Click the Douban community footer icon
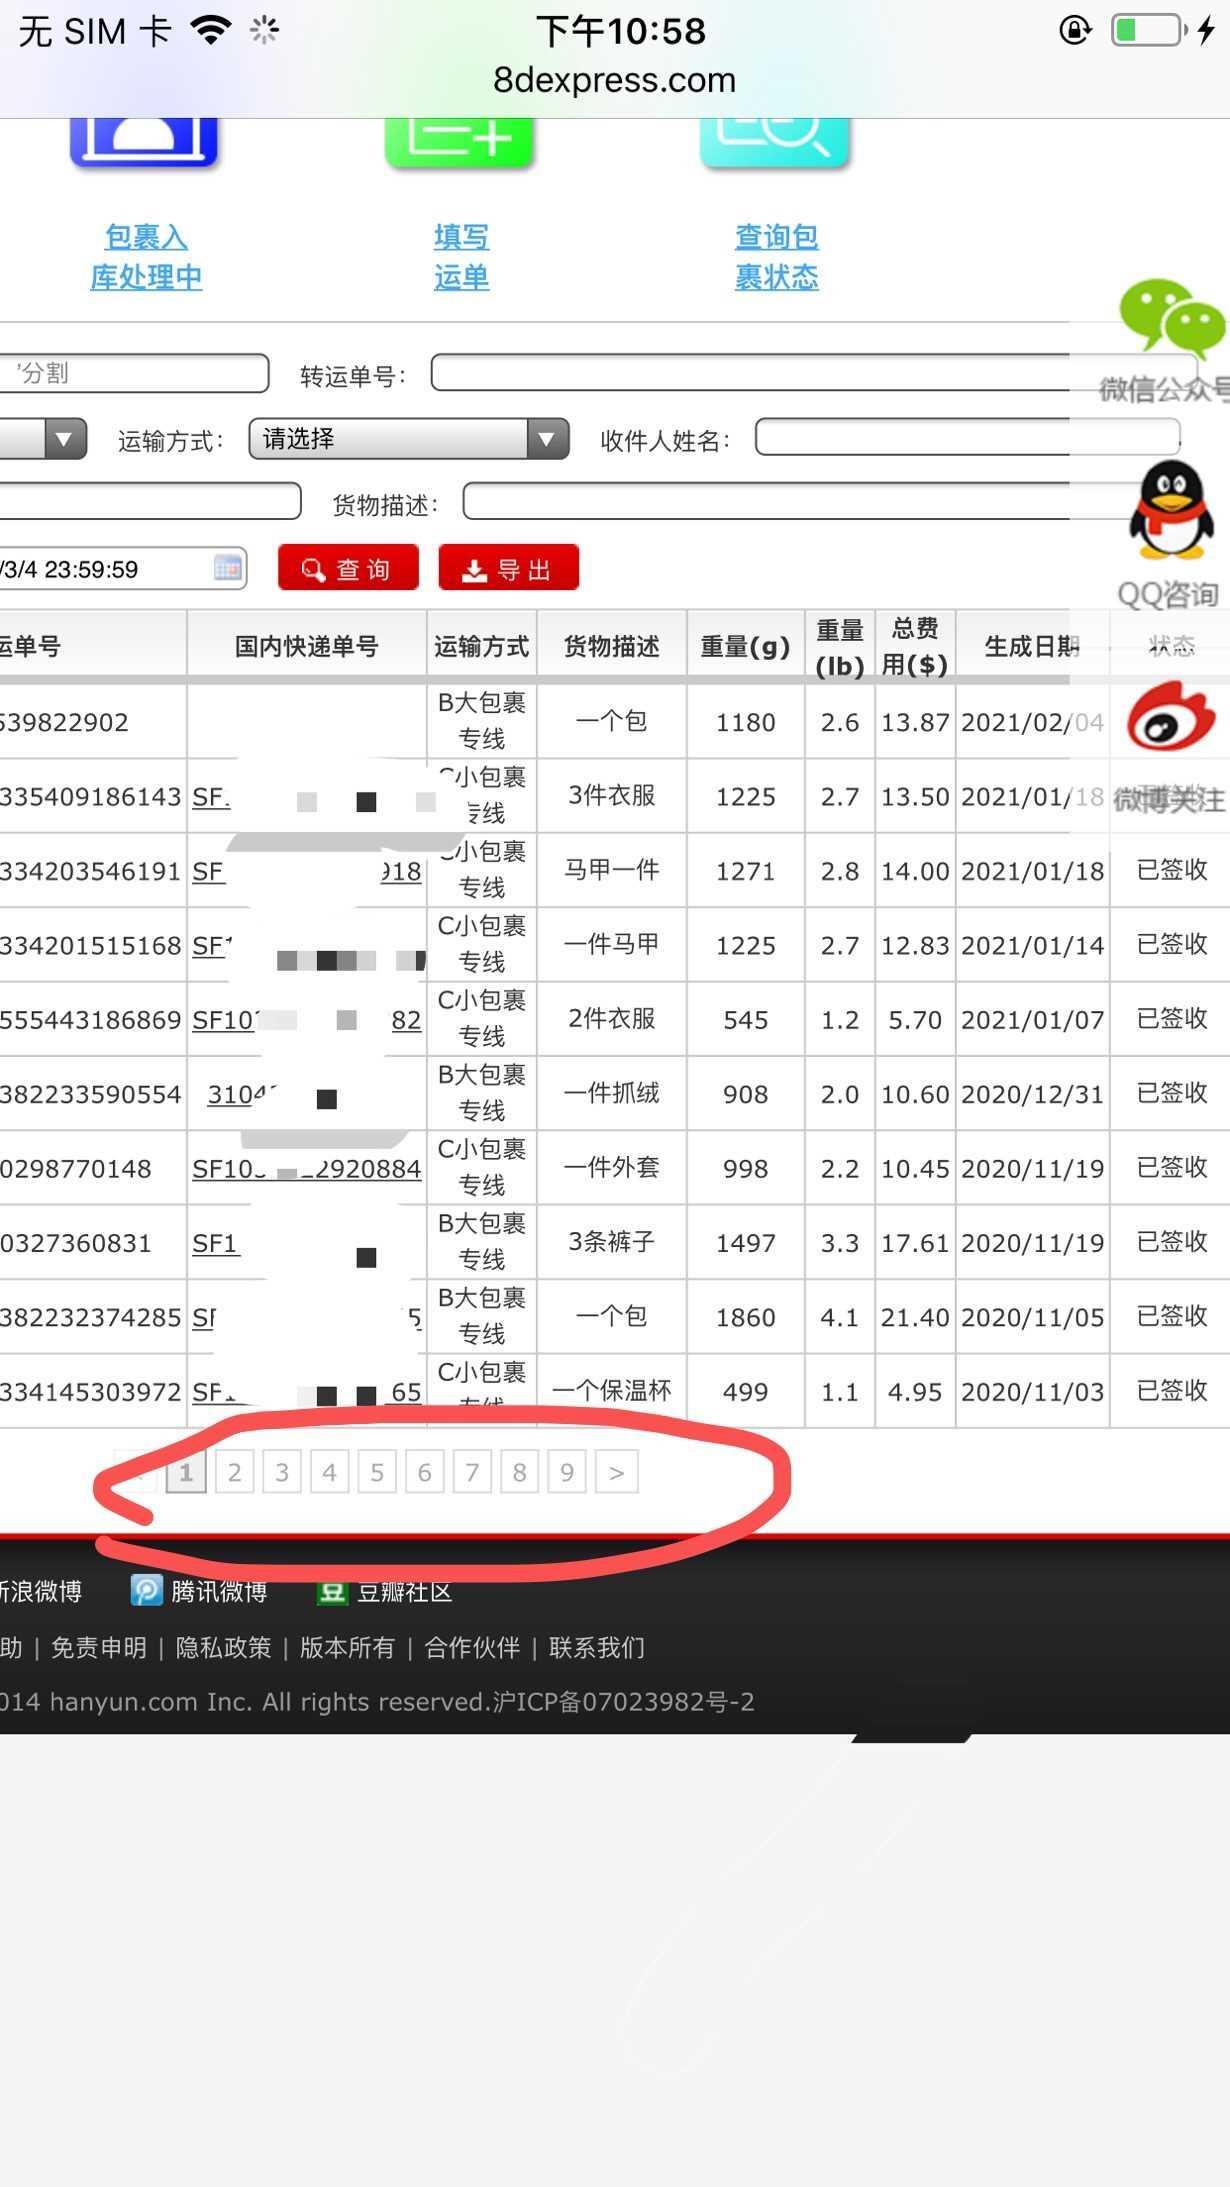This screenshot has width=1230, height=2187. coord(332,1591)
